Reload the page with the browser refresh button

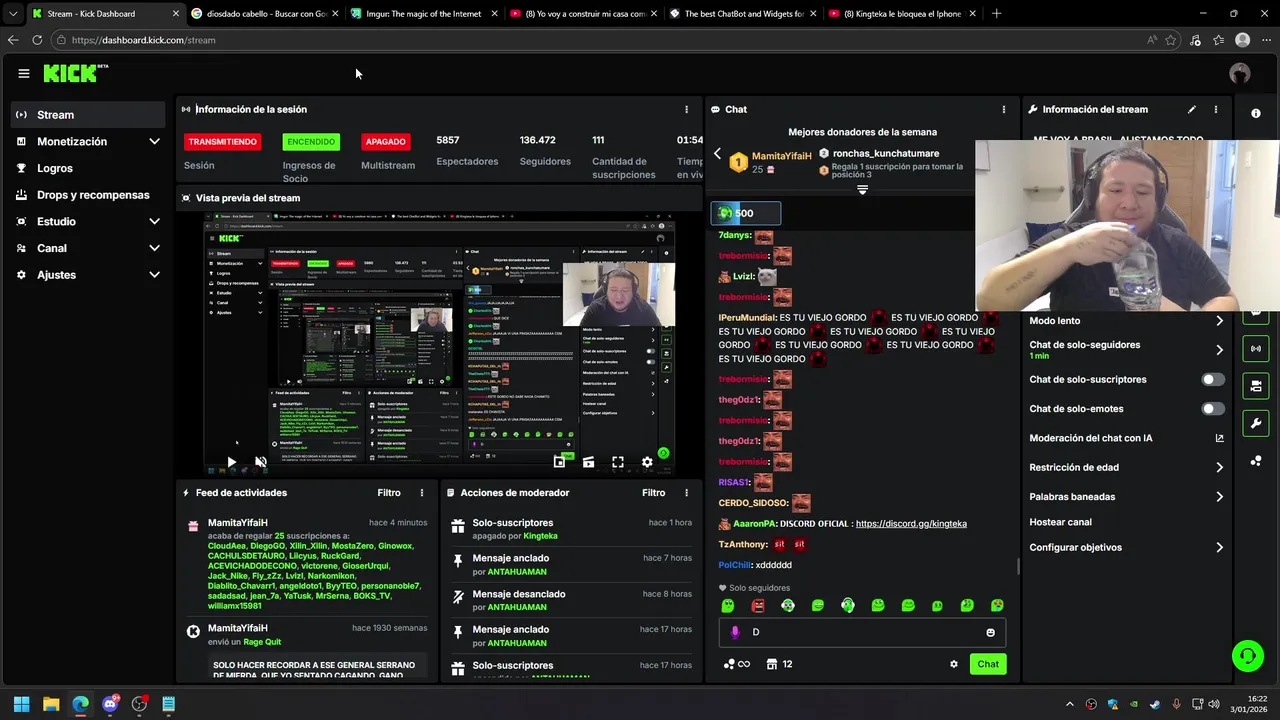(x=37, y=40)
